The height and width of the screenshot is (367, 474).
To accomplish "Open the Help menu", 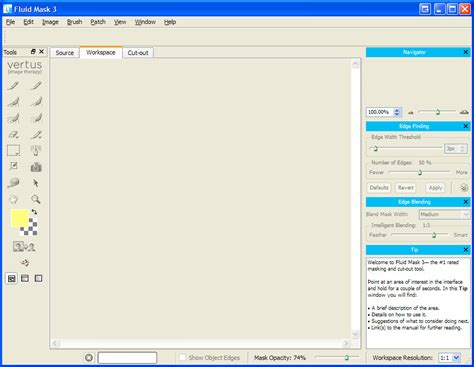I will coord(170,22).
